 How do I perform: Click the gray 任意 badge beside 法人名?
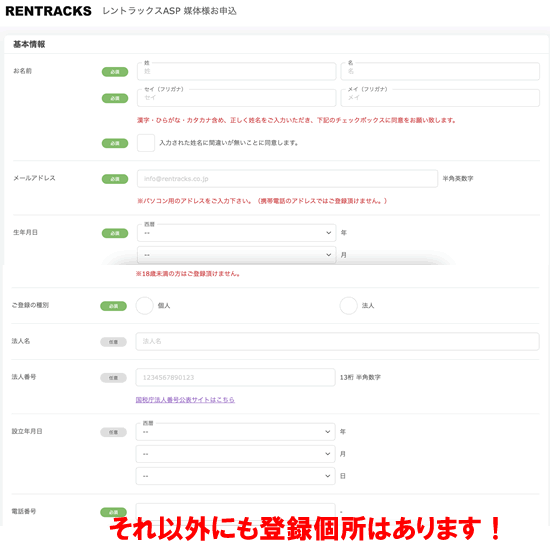pyautogui.click(x=114, y=342)
